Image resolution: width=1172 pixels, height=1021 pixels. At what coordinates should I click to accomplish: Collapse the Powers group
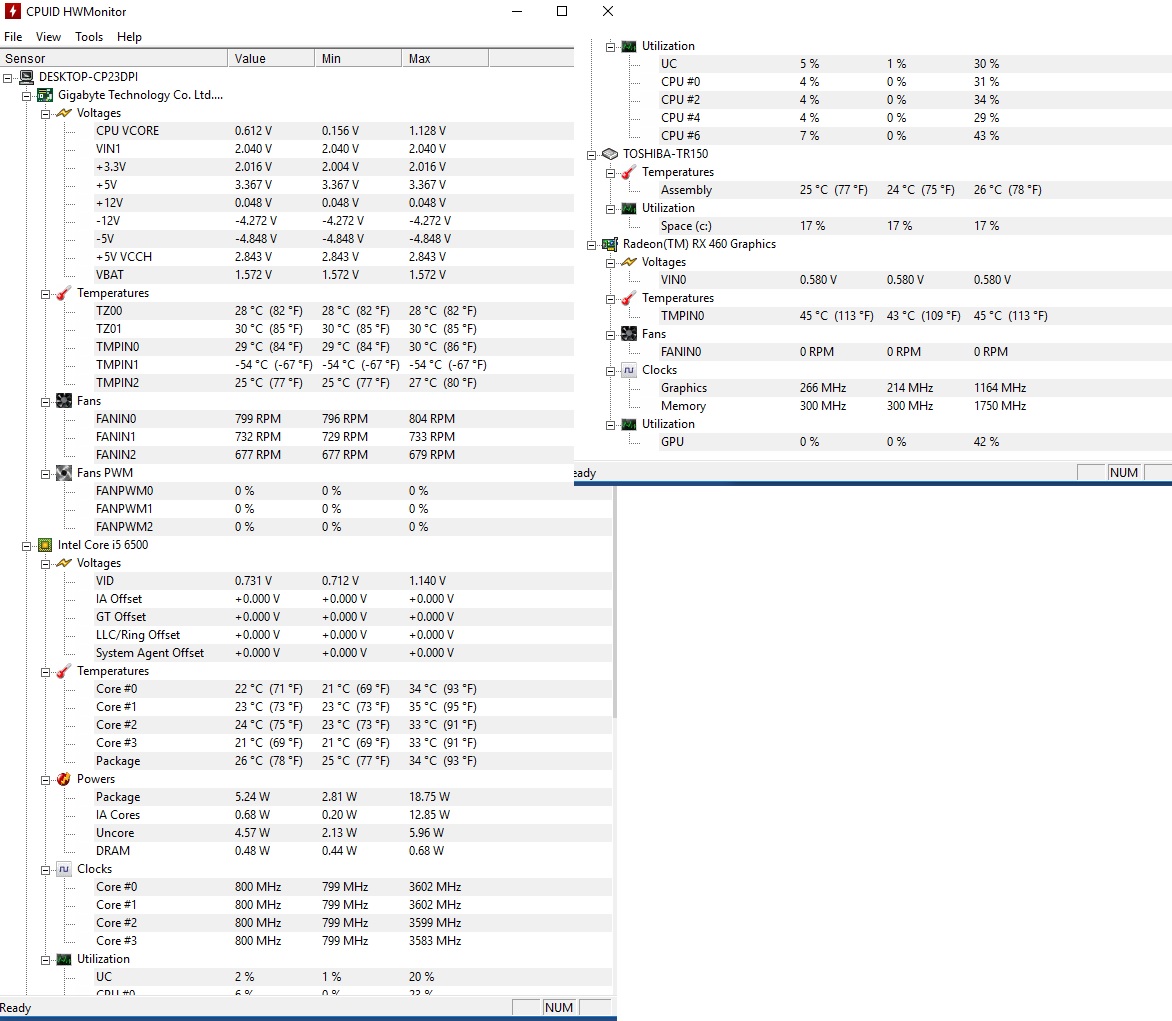[46, 780]
